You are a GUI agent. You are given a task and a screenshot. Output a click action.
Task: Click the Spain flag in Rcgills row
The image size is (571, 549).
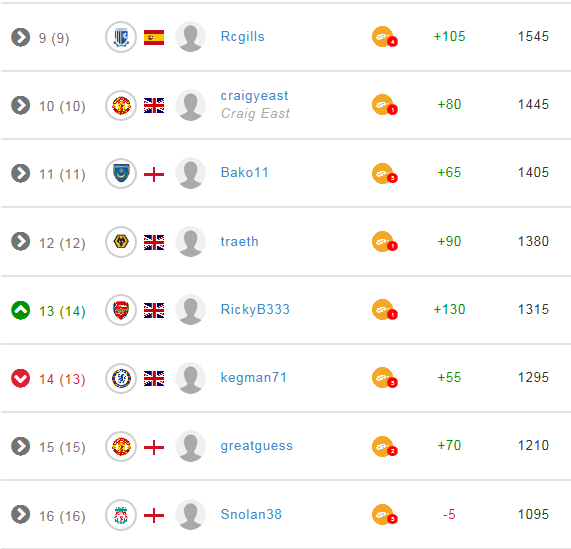154,37
